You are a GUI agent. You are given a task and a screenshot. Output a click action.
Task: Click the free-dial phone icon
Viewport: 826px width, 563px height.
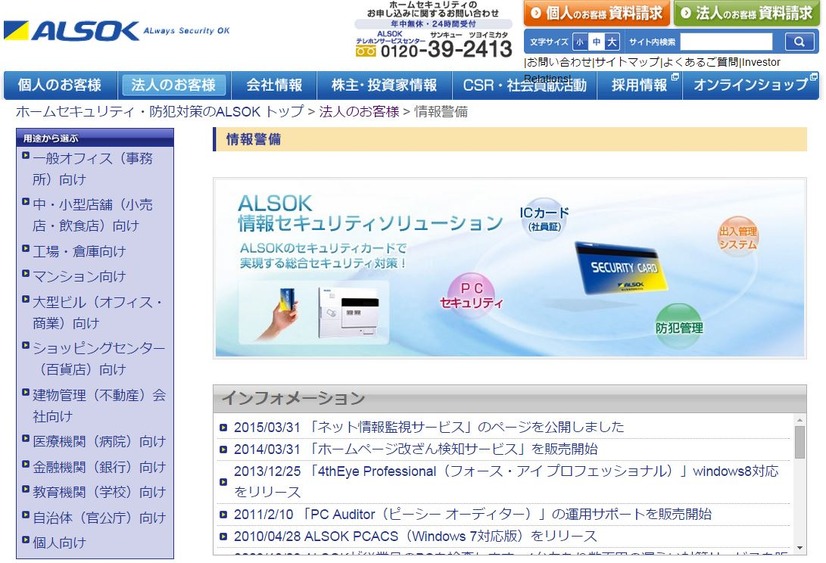coord(366,51)
